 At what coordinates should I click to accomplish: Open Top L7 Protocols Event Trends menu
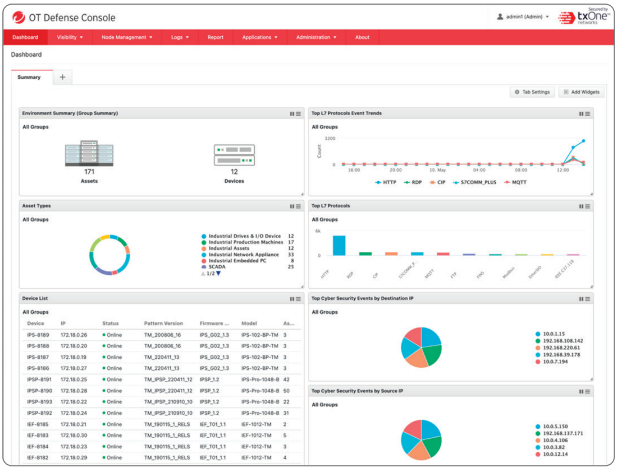587,114
